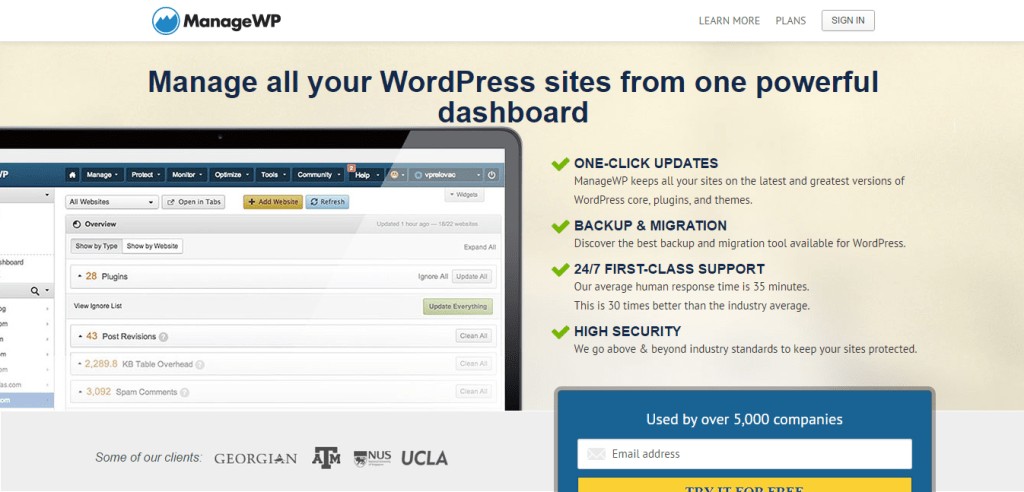The width and height of the screenshot is (1024, 492).
Task: Open the Community menu in dashboard
Action: click(318, 175)
